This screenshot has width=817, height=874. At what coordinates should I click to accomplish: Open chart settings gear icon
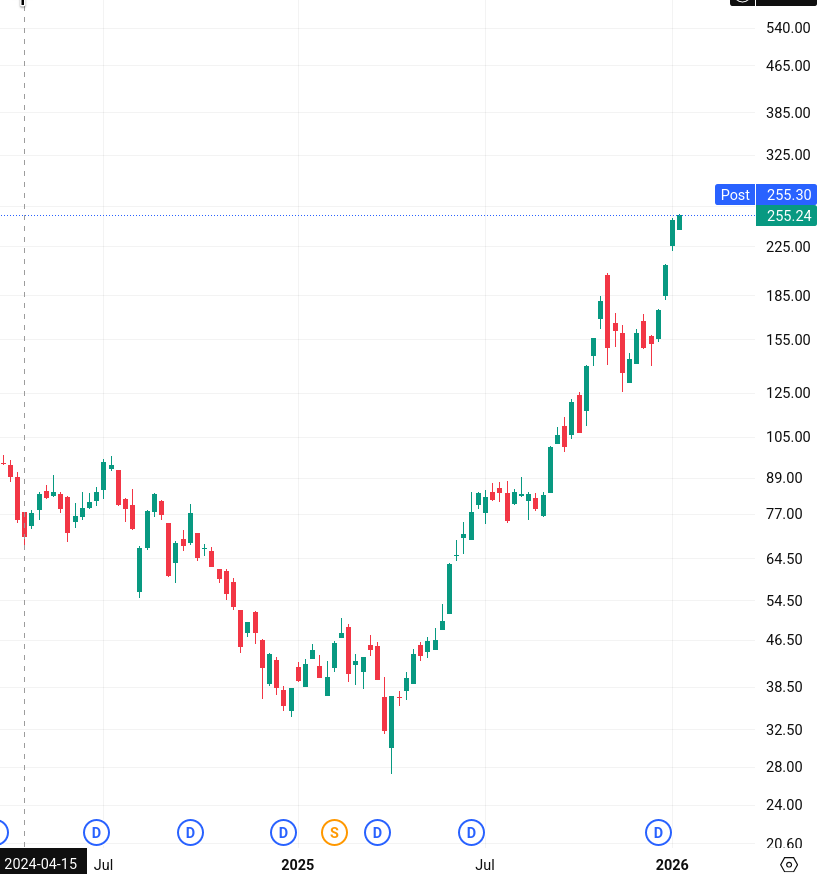789,864
